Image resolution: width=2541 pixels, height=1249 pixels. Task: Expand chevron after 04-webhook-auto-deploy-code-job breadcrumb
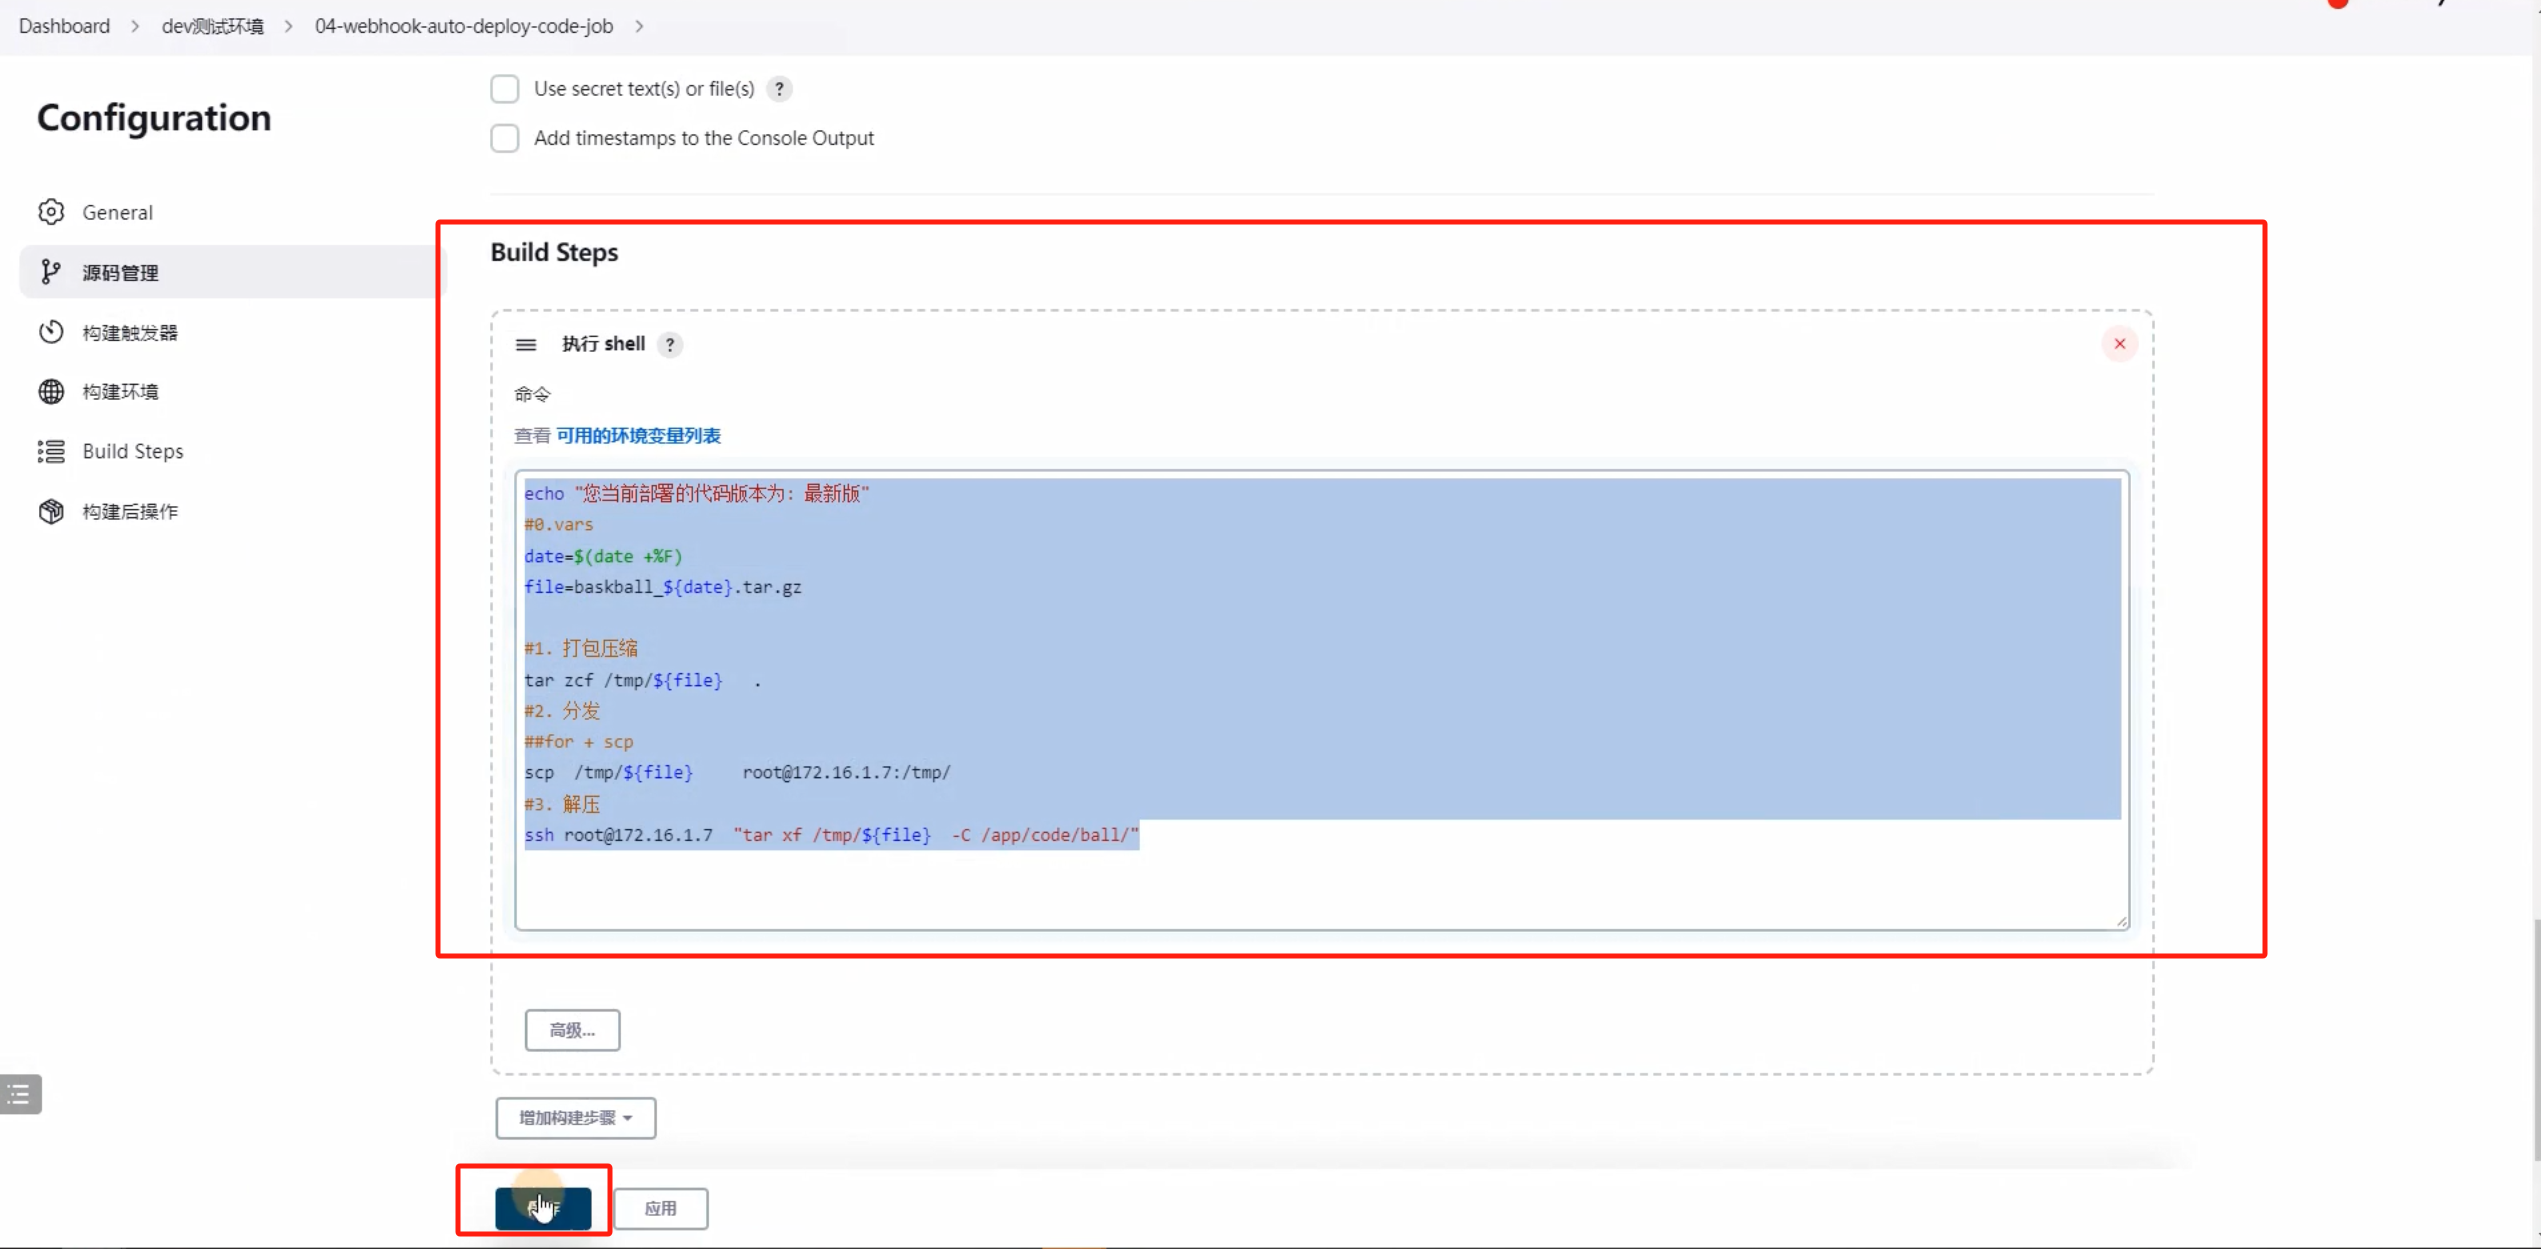coord(639,26)
